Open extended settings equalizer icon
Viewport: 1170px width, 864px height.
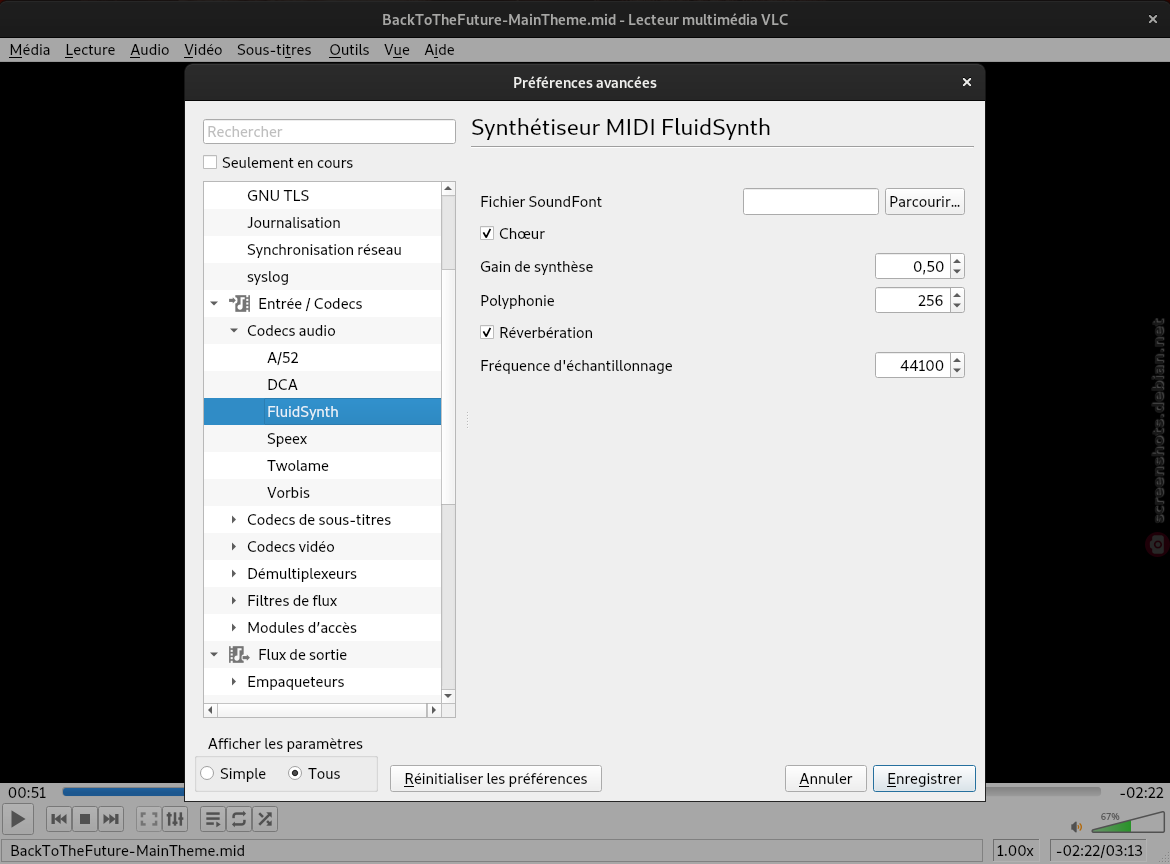point(175,819)
